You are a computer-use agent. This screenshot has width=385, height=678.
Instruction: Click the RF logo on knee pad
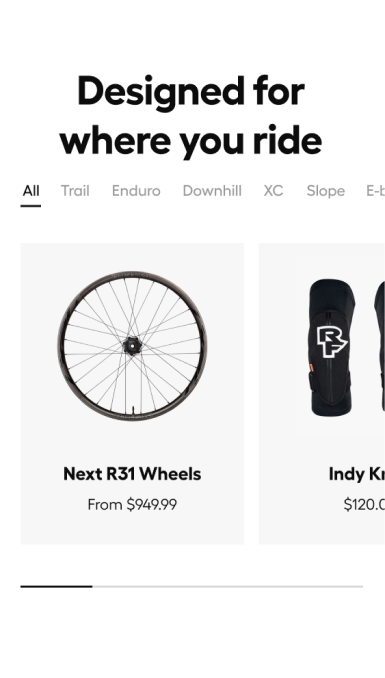pyautogui.click(x=331, y=342)
